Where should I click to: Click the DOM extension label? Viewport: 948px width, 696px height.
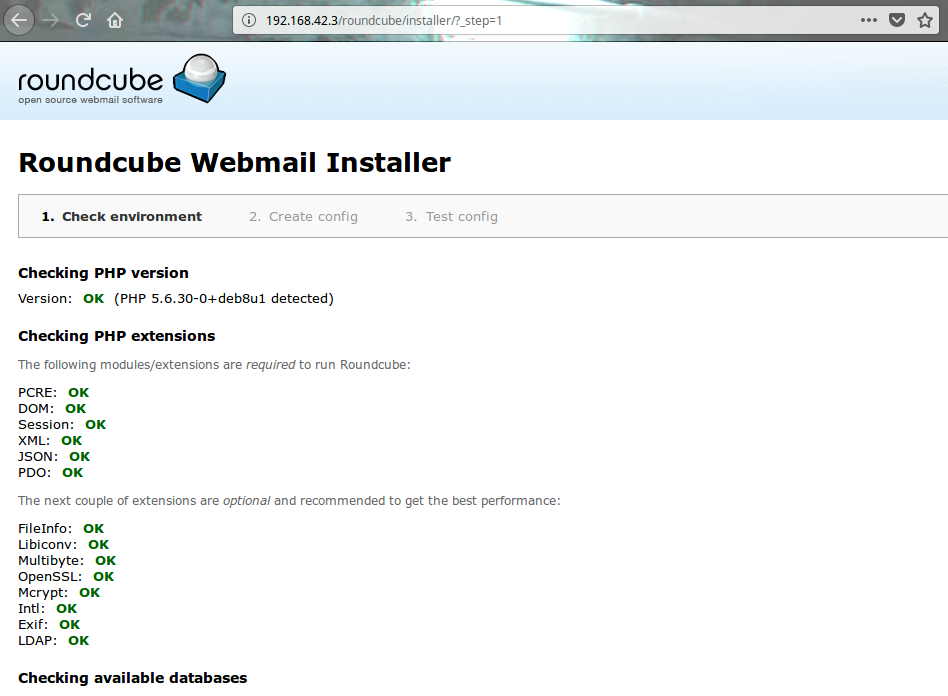coord(36,409)
